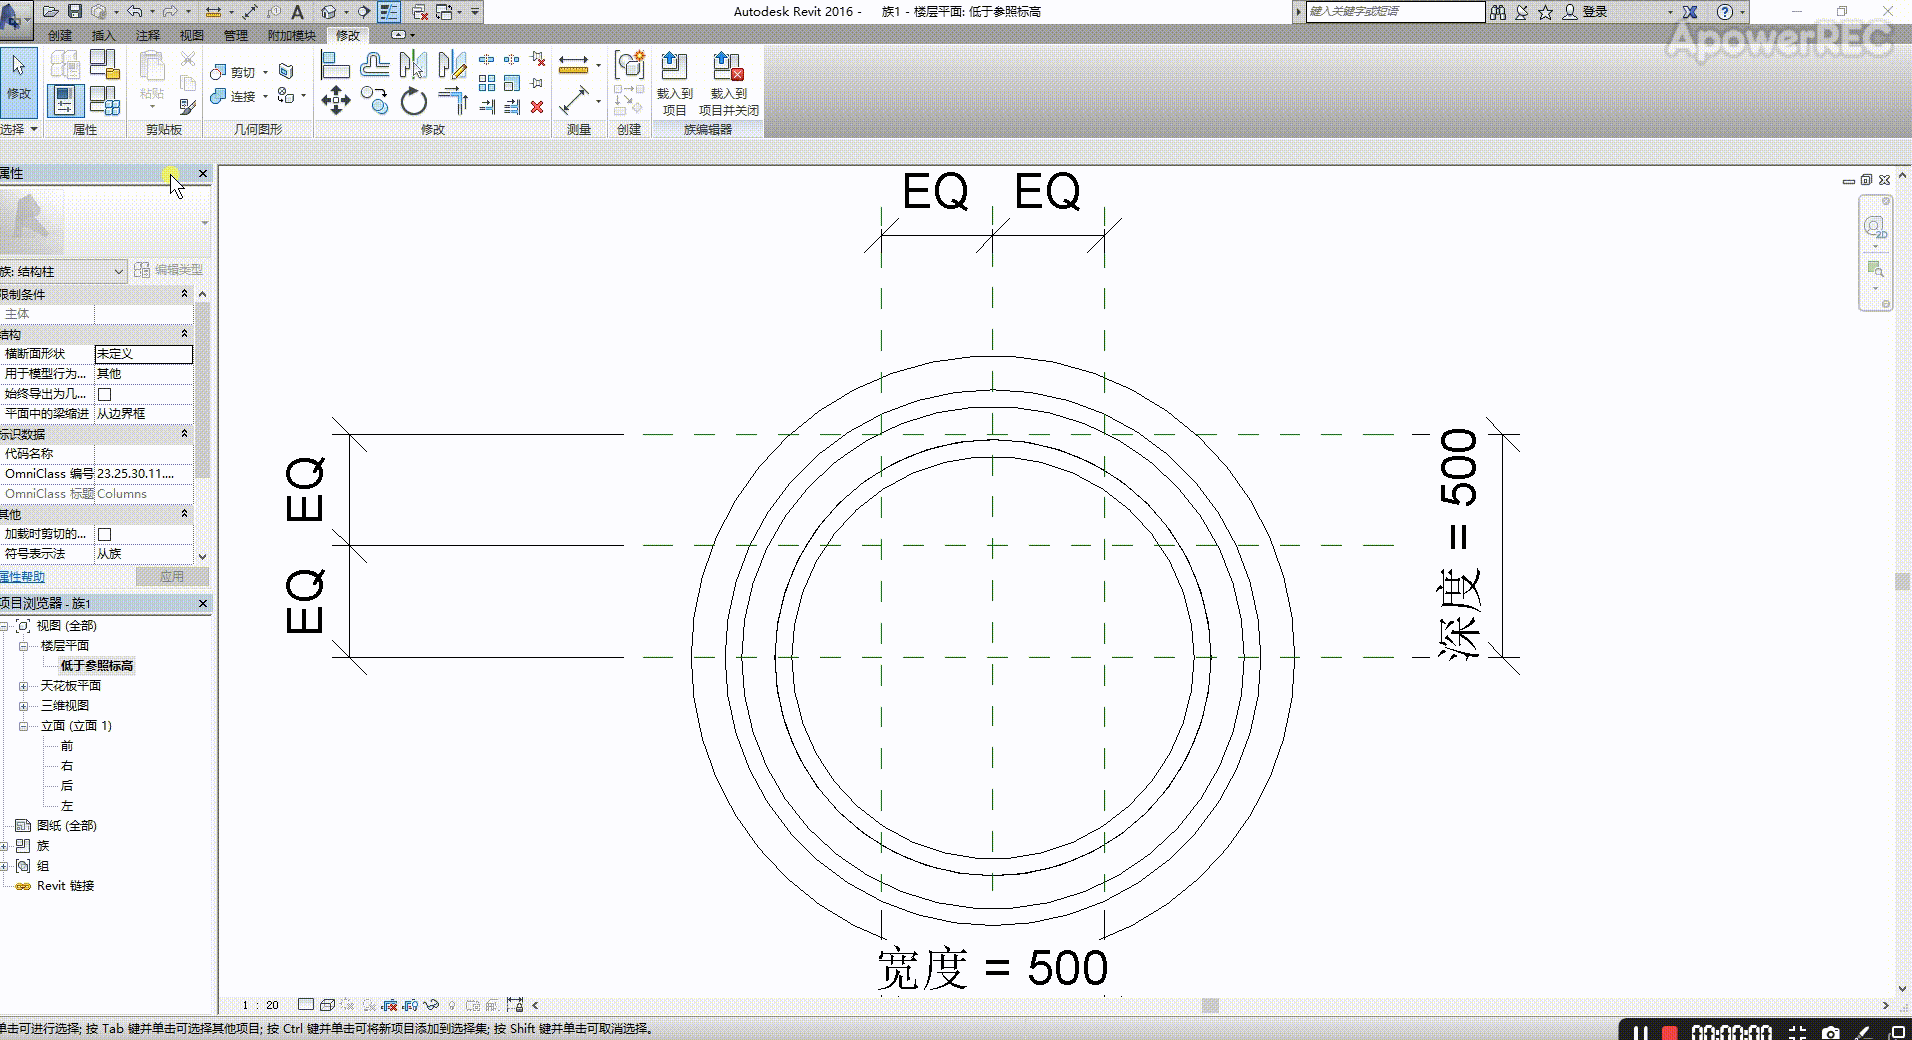Select the Array tool

click(487, 83)
